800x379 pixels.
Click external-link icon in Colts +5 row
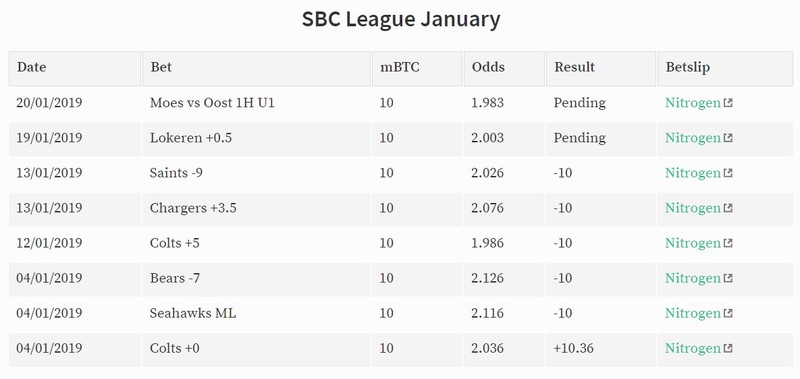(728, 243)
